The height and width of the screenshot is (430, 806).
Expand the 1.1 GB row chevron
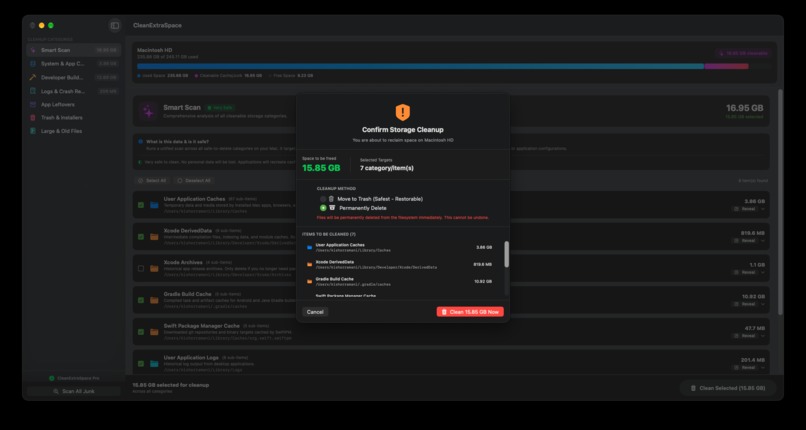pyautogui.click(x=763, y=273)
